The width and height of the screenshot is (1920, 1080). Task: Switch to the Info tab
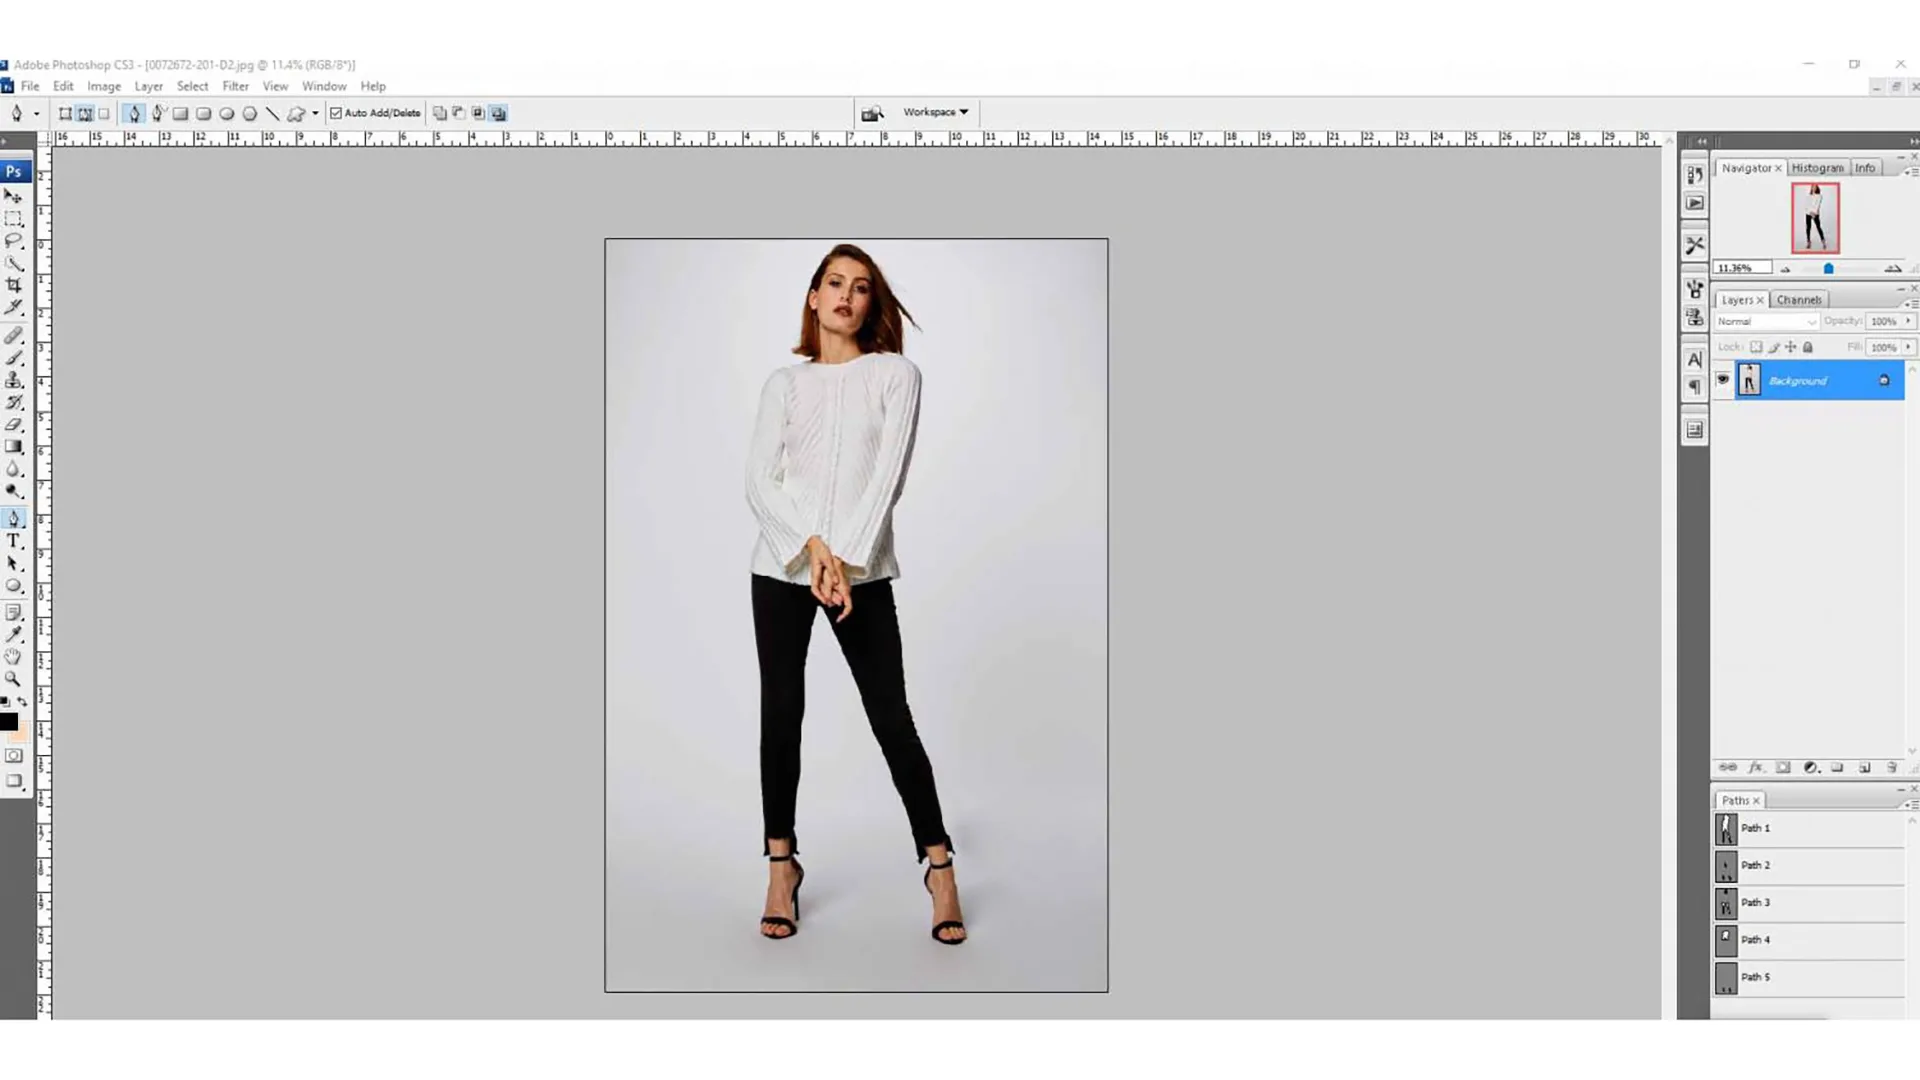point(1865,168)
